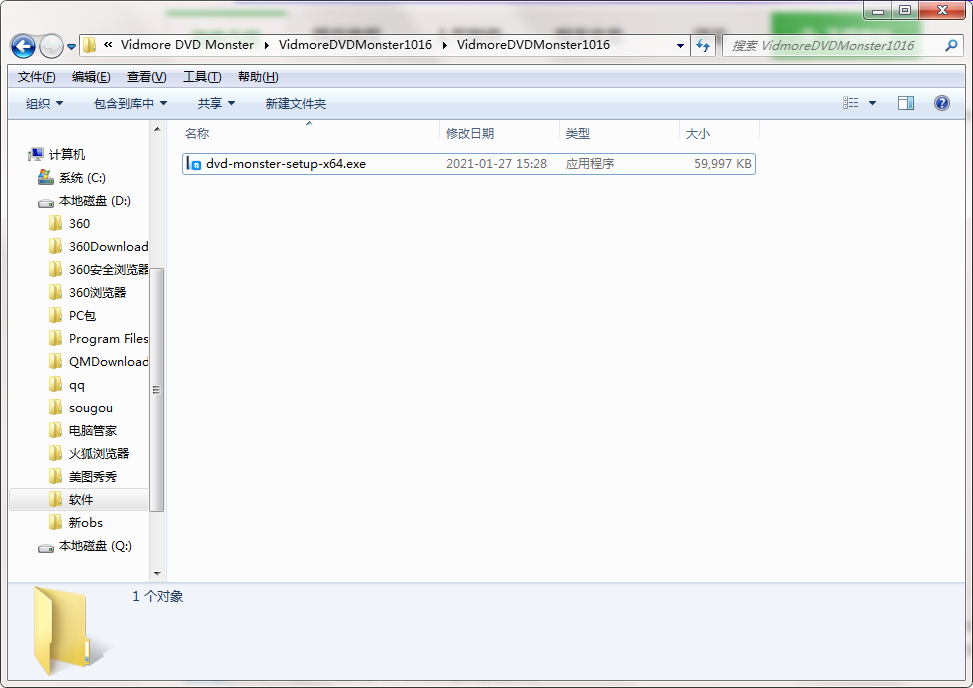Click the 系统 (C:) drive icon

click(x=46, y=177)
